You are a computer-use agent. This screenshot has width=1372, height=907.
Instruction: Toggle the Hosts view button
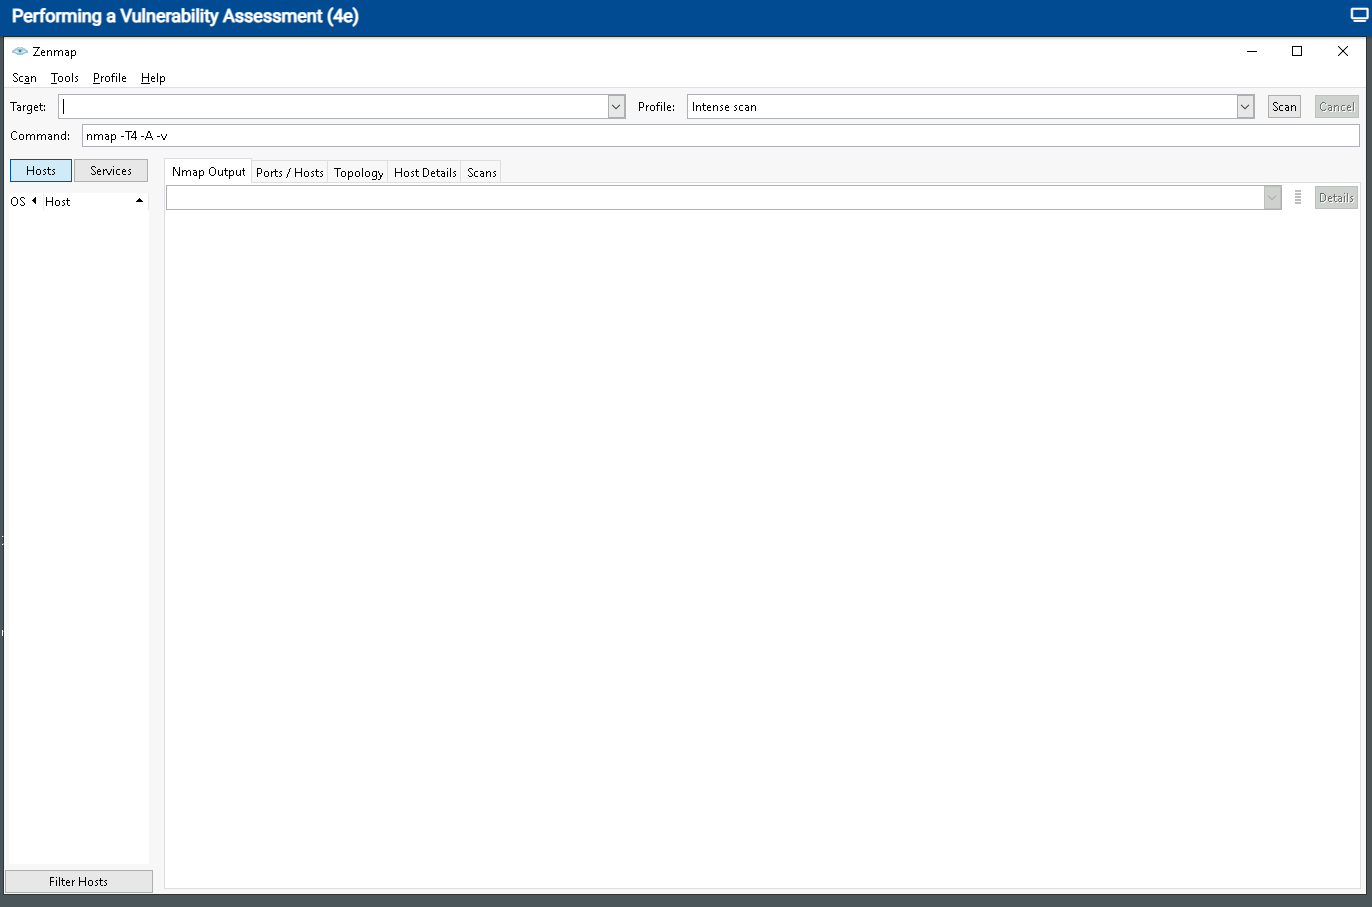pyautogui.click(x=41, y=171)
